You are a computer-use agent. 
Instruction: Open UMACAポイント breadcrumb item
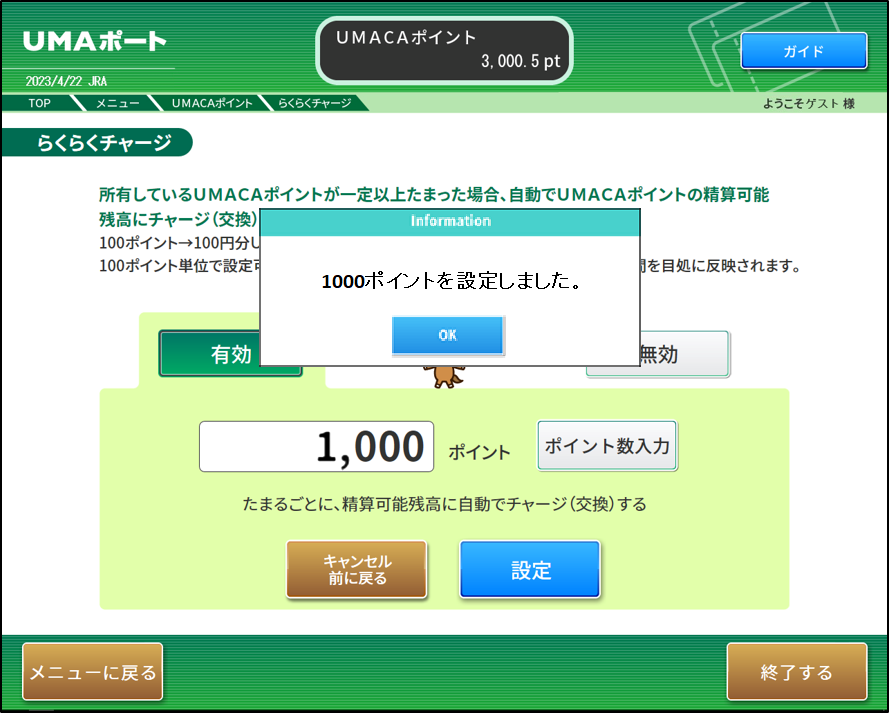tap(211, 103)
